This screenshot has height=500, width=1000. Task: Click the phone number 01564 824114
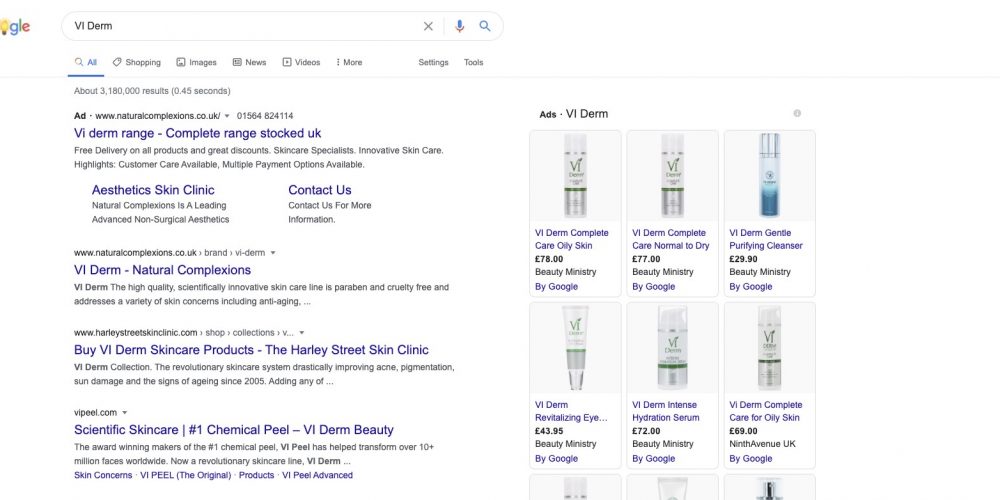(265, 116)
